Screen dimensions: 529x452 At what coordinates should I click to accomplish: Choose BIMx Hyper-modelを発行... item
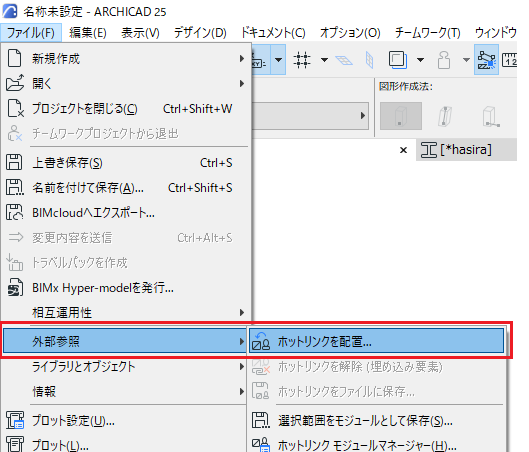coord(126,288)
